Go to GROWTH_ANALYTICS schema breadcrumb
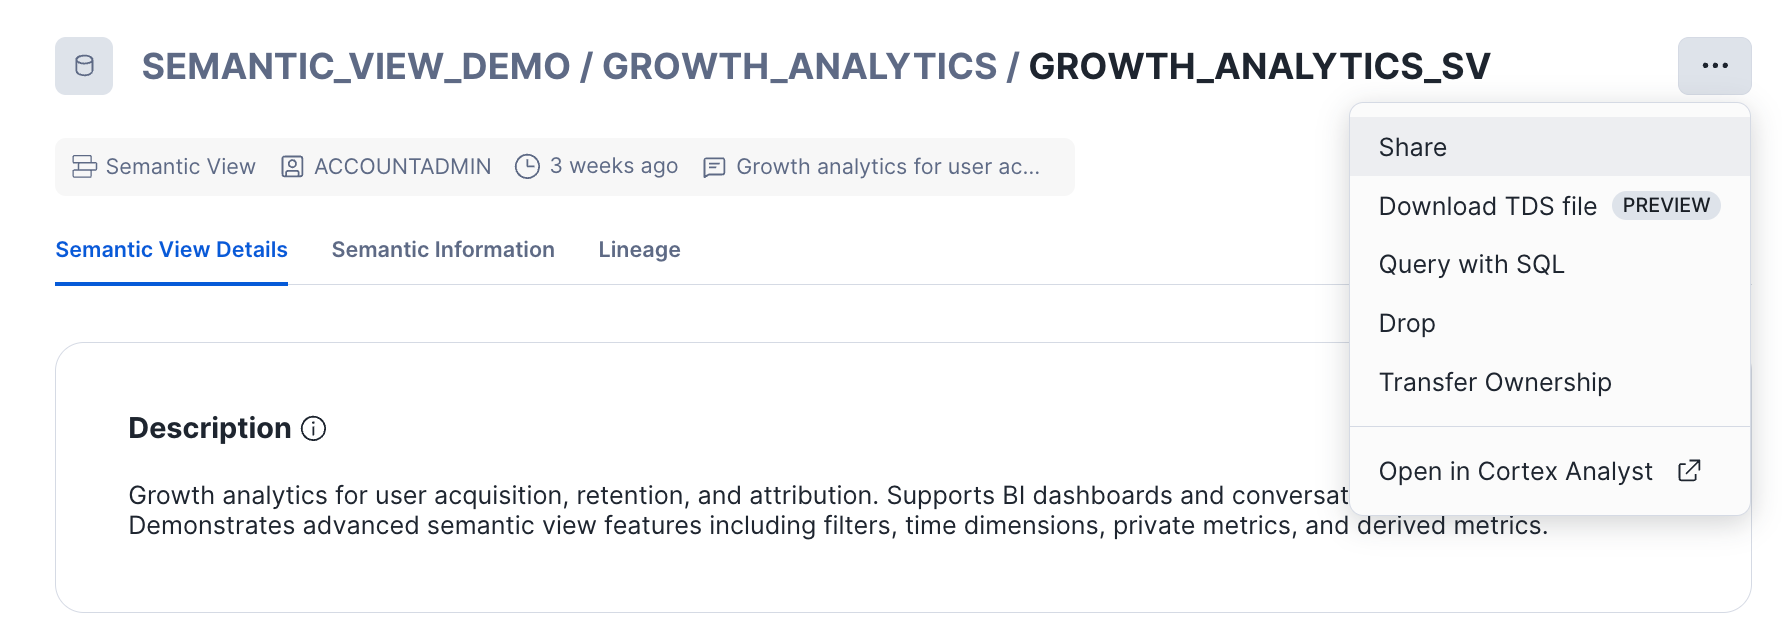 pos(799,67)
